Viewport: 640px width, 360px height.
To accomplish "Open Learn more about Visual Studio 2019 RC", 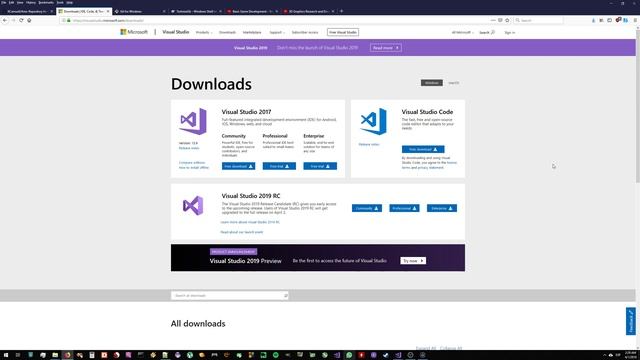I will coord(250,222).
